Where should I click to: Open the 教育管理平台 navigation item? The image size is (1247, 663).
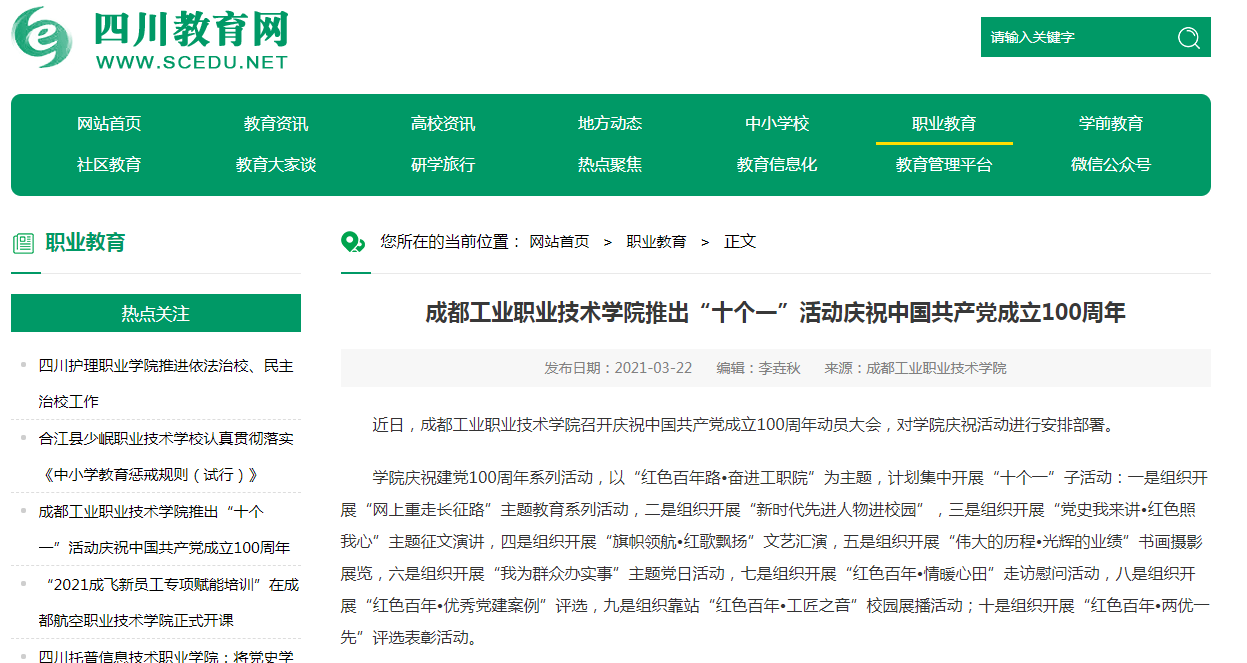point(944,165)
